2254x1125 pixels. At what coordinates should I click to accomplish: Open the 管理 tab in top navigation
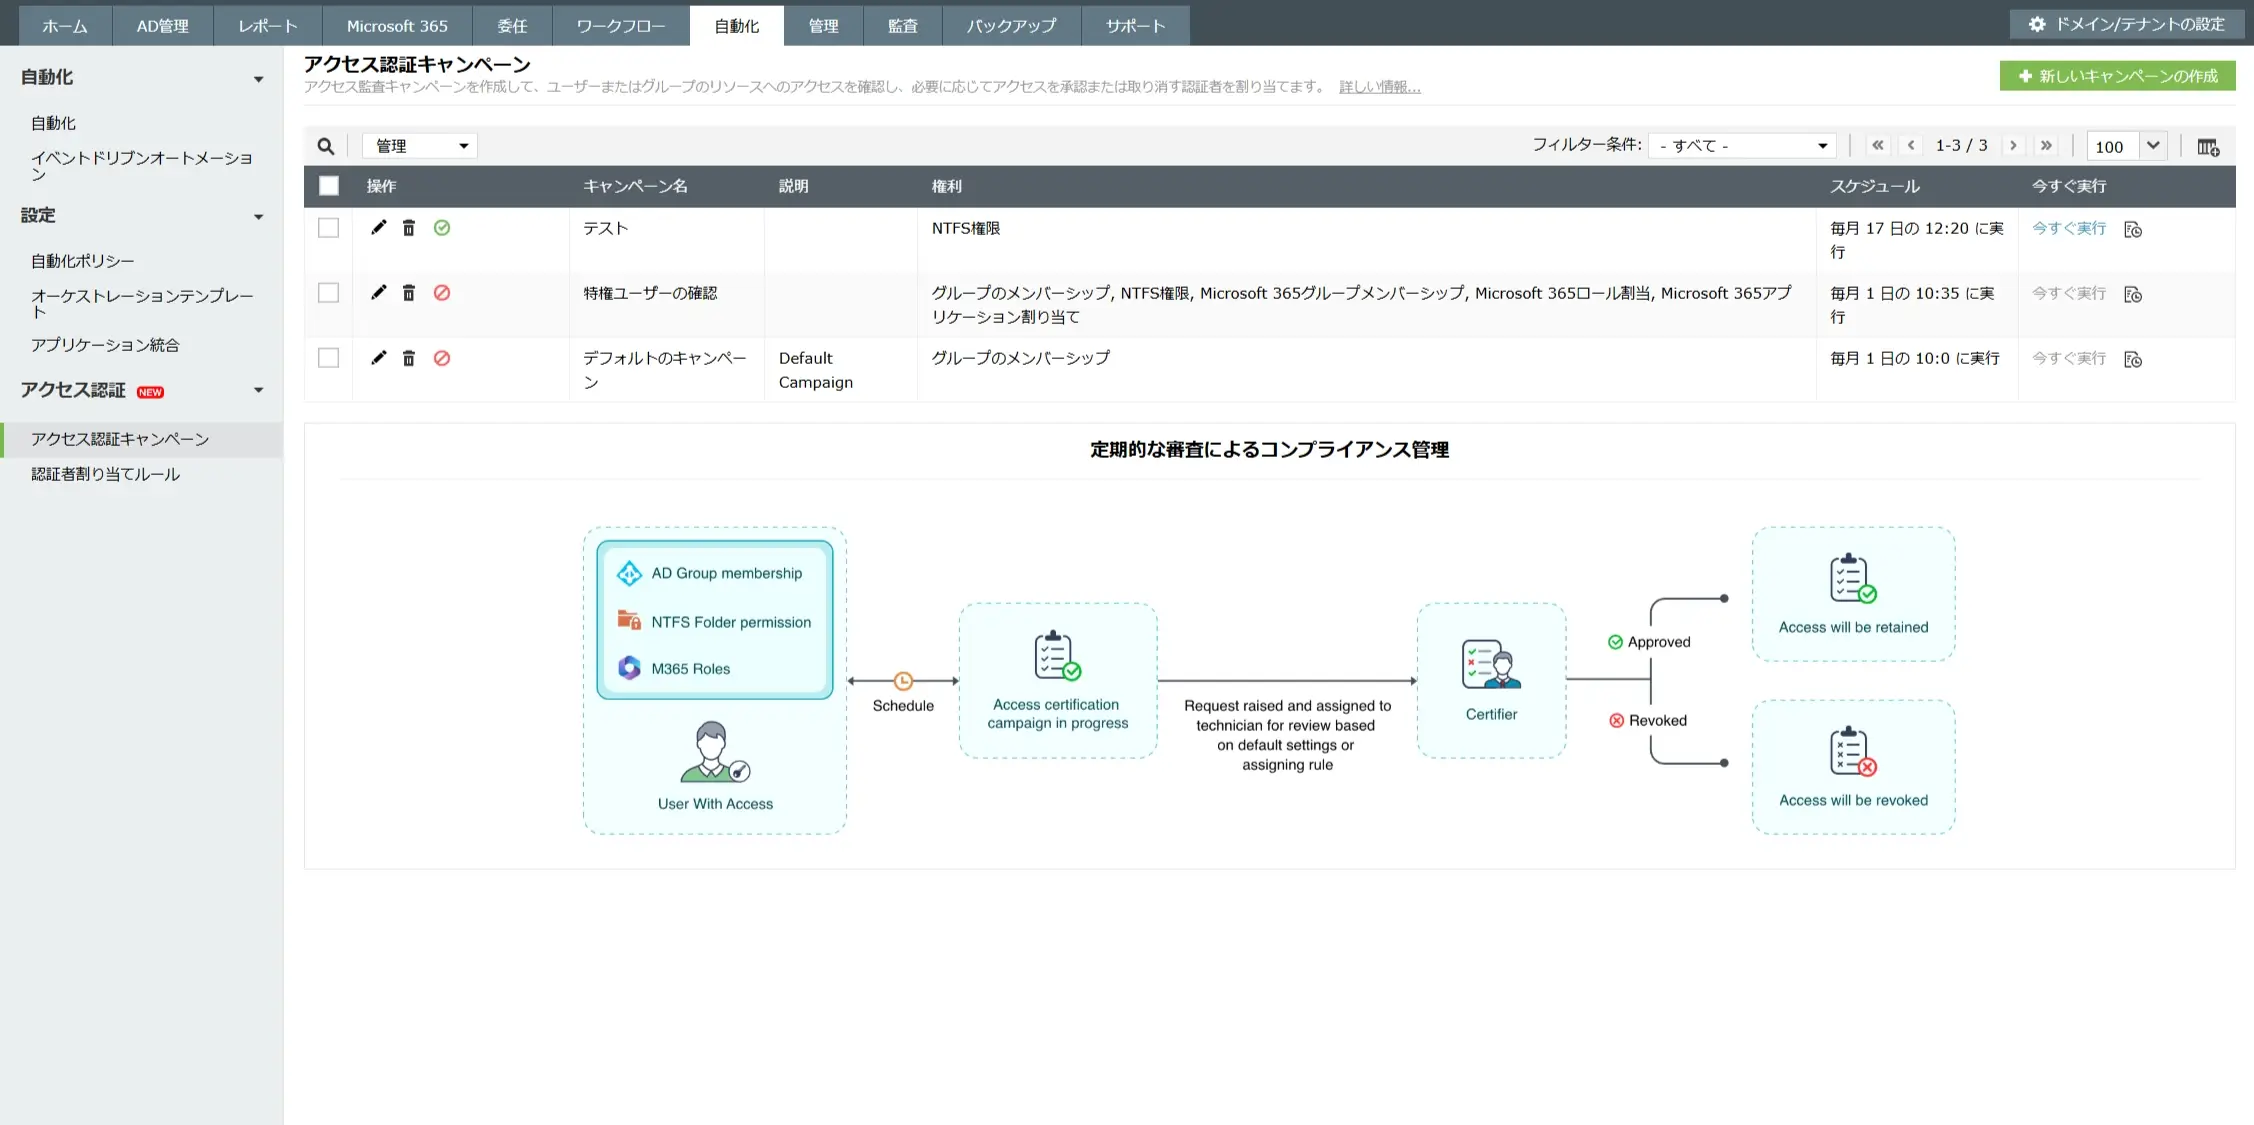(823, 26)
